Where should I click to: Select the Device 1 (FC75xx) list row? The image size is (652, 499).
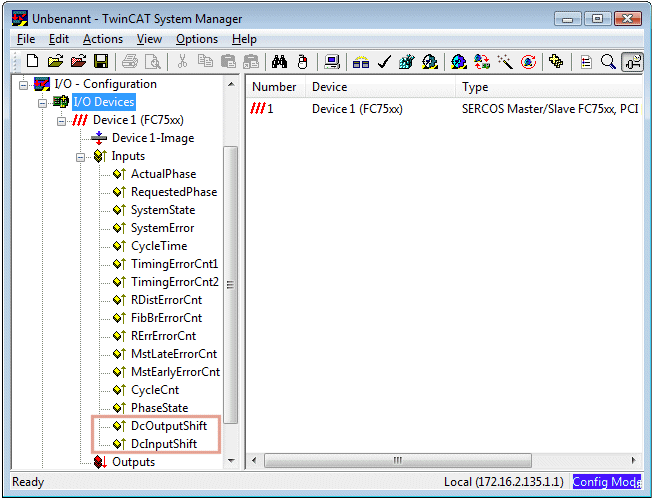pyautogui.click(x=445, y=109)
